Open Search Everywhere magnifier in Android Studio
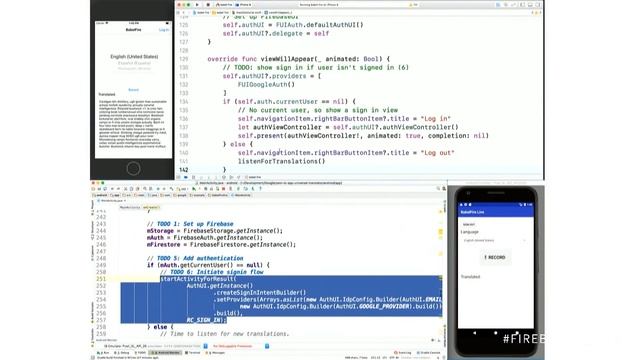Image resolution: width=640 pixels, height=360 pixels. (438, 189)
